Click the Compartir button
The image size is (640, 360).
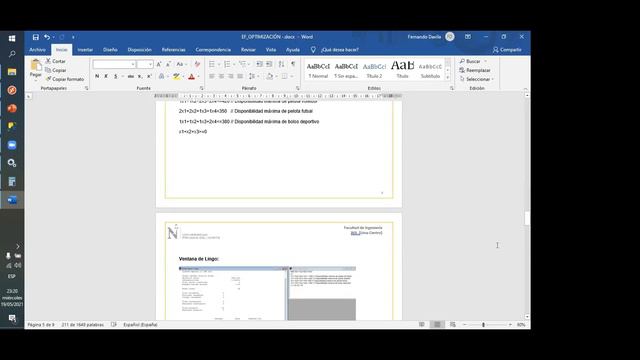pyautogui.click(x=507, y=50)
